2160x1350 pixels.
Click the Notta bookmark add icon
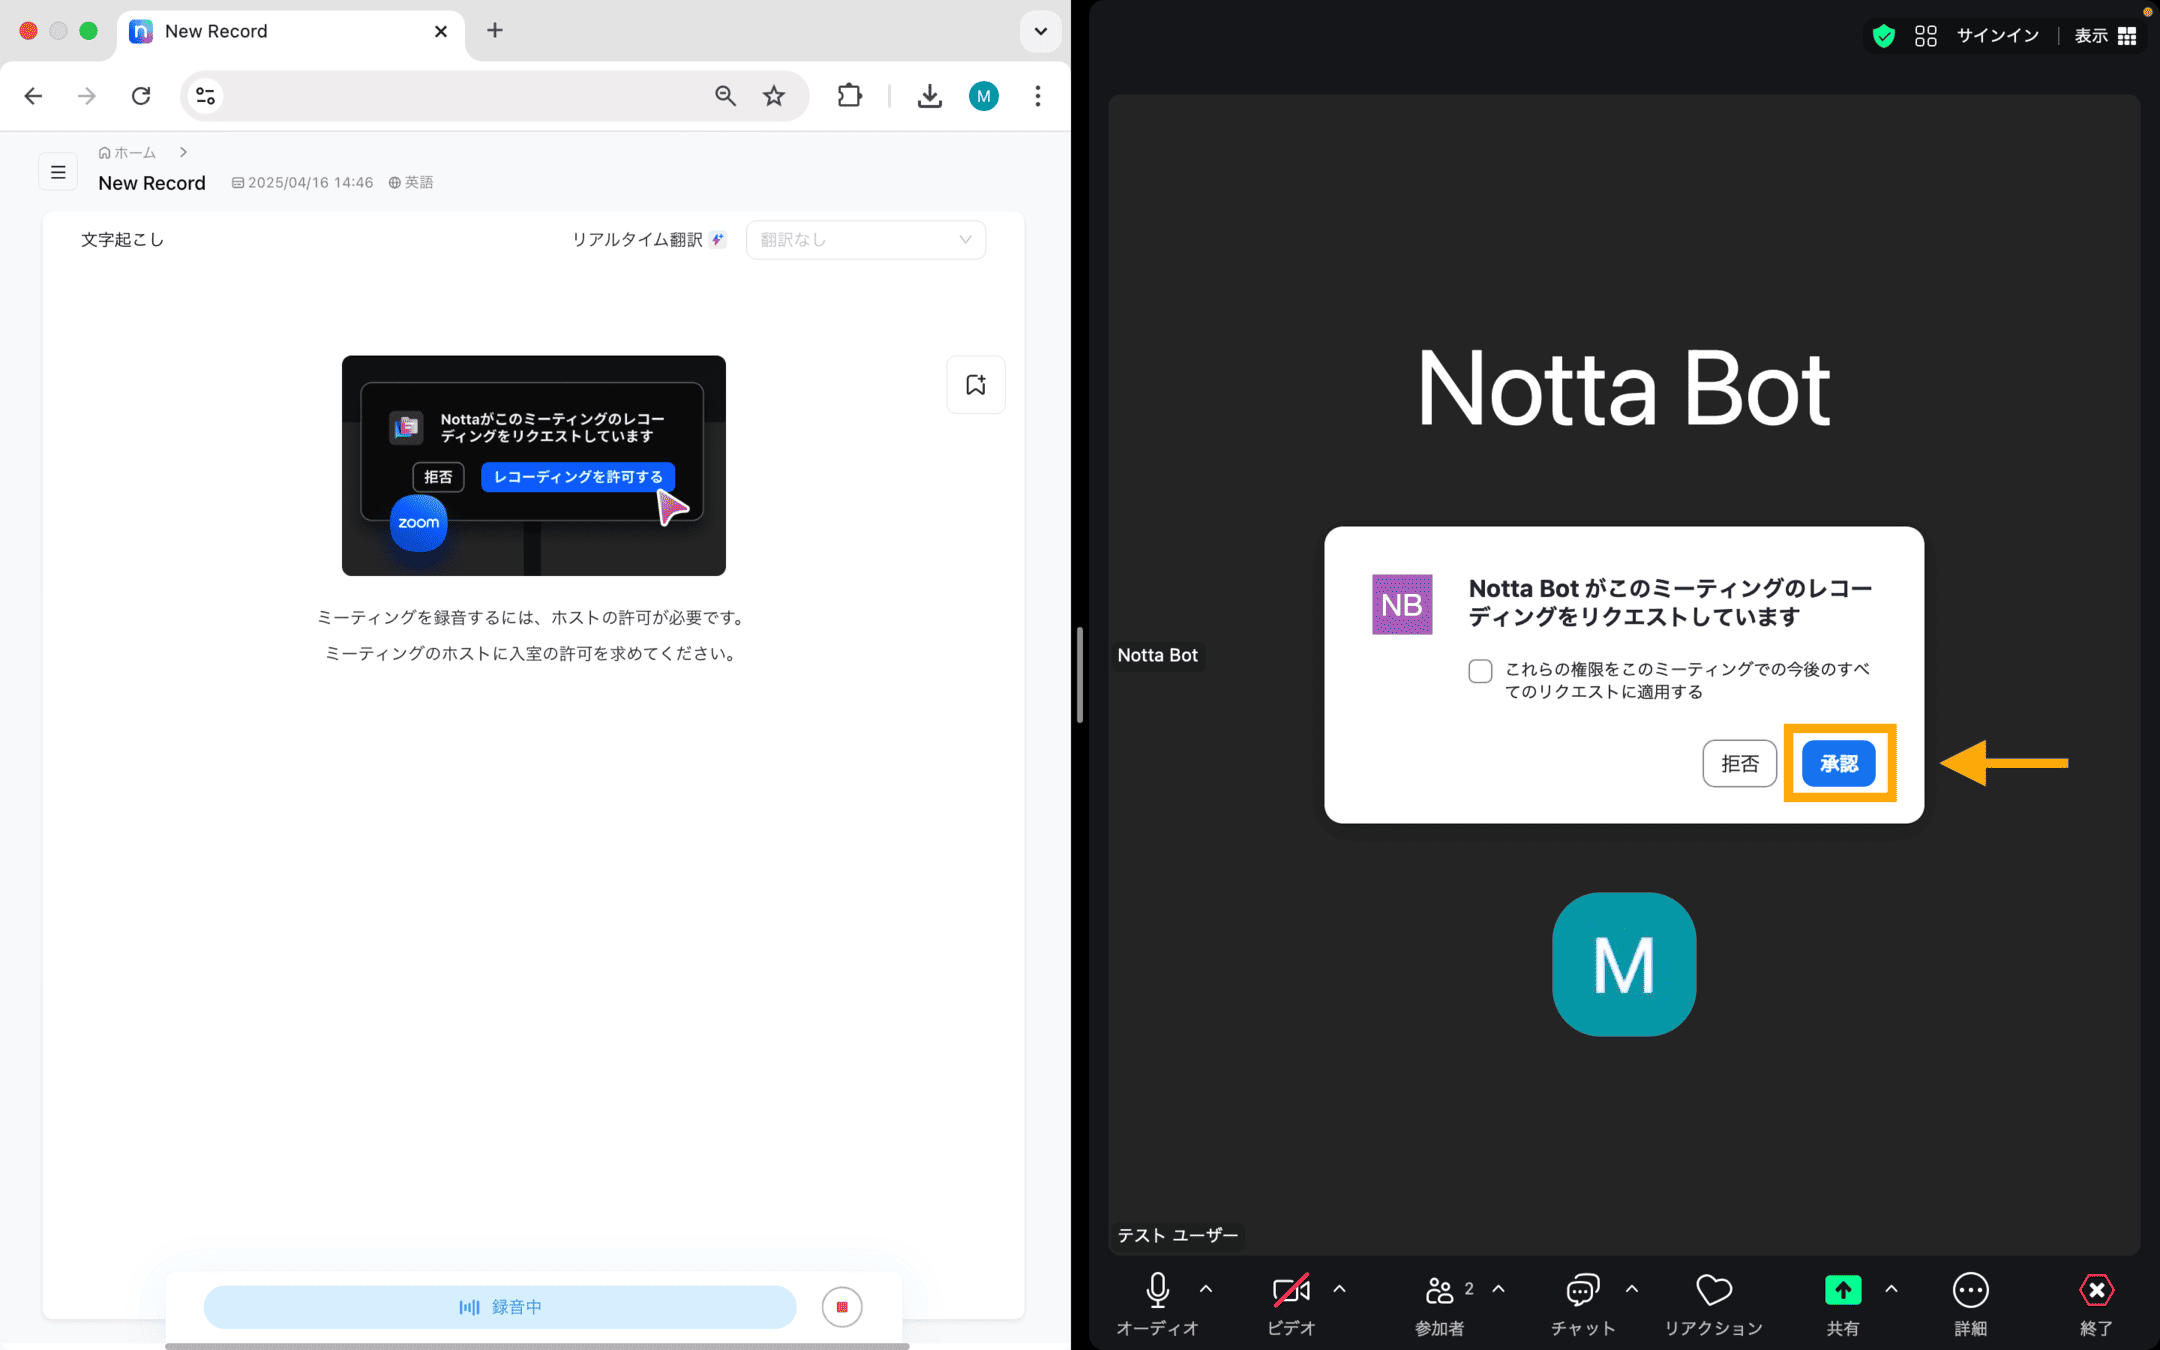point(976,384)
